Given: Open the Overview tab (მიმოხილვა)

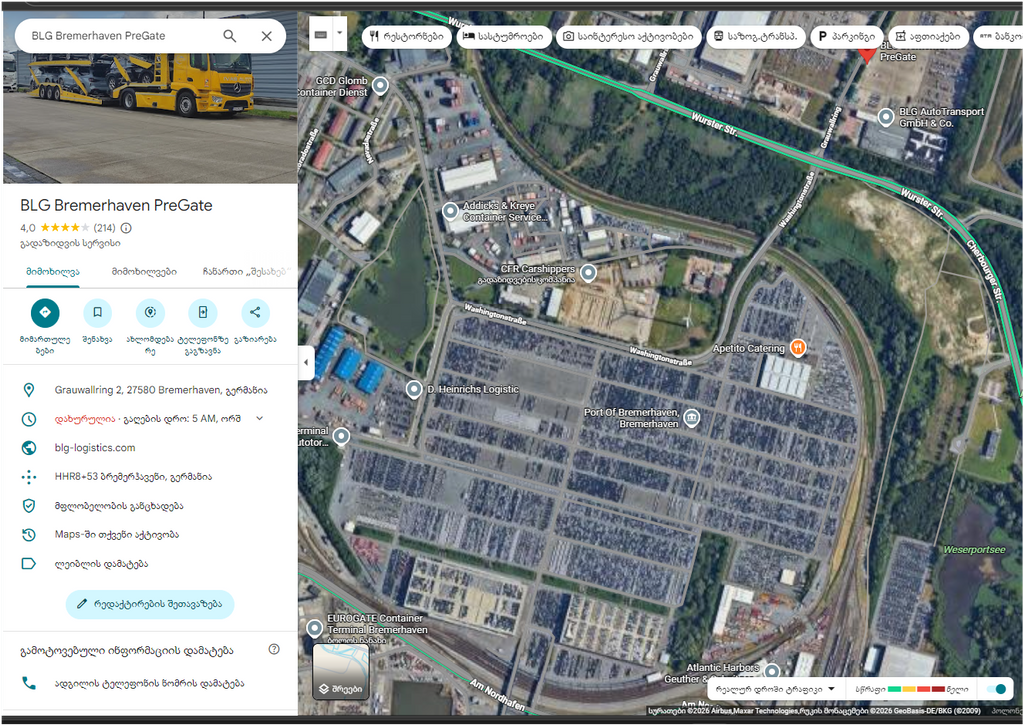Looking at the screenshot, I should (x=53, y=272).
